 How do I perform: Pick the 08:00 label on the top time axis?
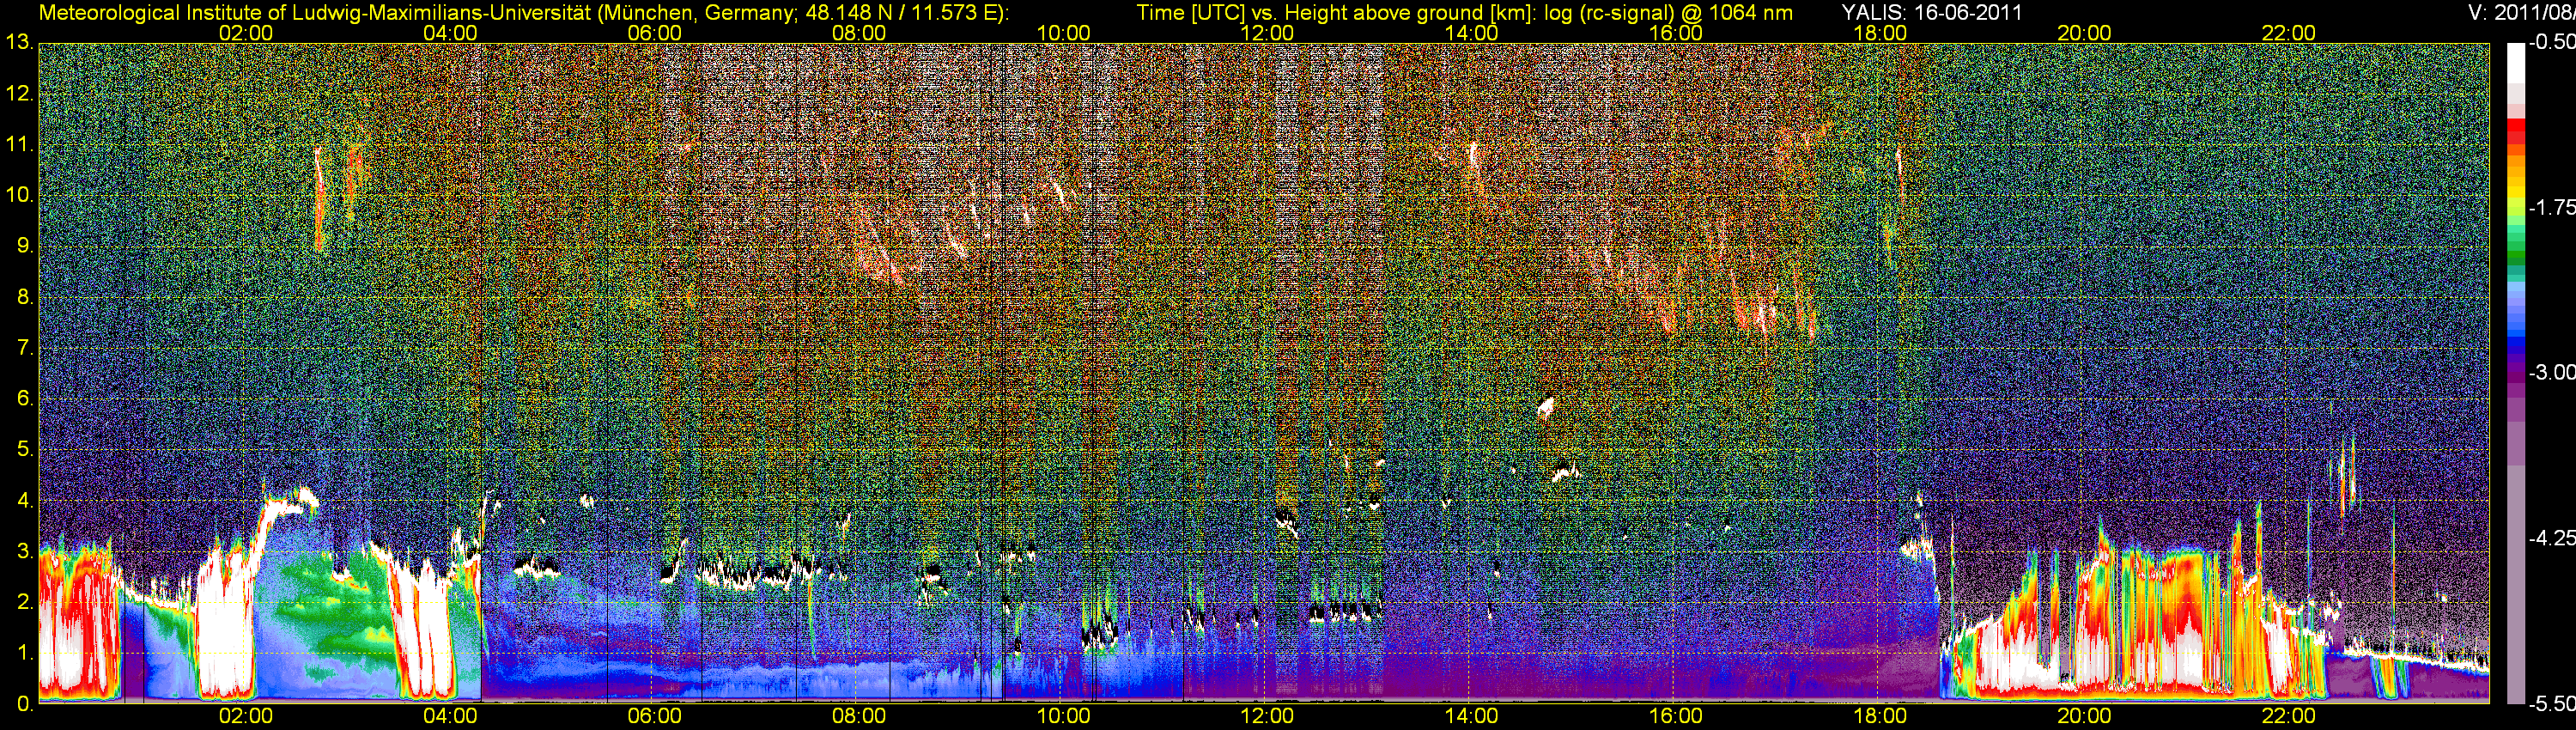859,33
